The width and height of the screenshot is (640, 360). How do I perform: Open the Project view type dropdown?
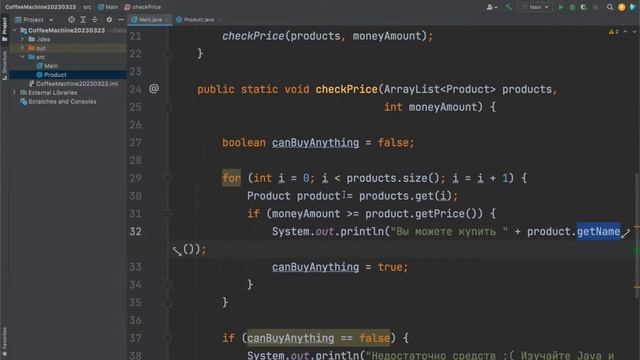click(34, 20)
